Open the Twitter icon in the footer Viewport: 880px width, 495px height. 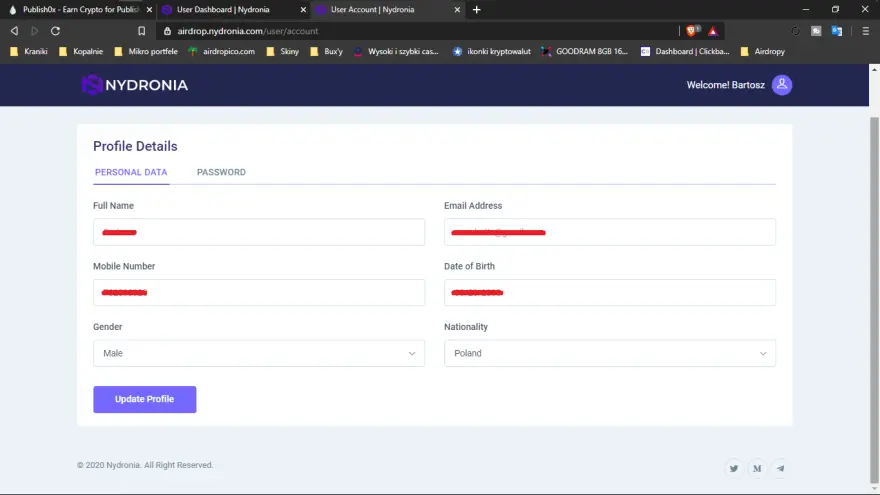point(734,468)
